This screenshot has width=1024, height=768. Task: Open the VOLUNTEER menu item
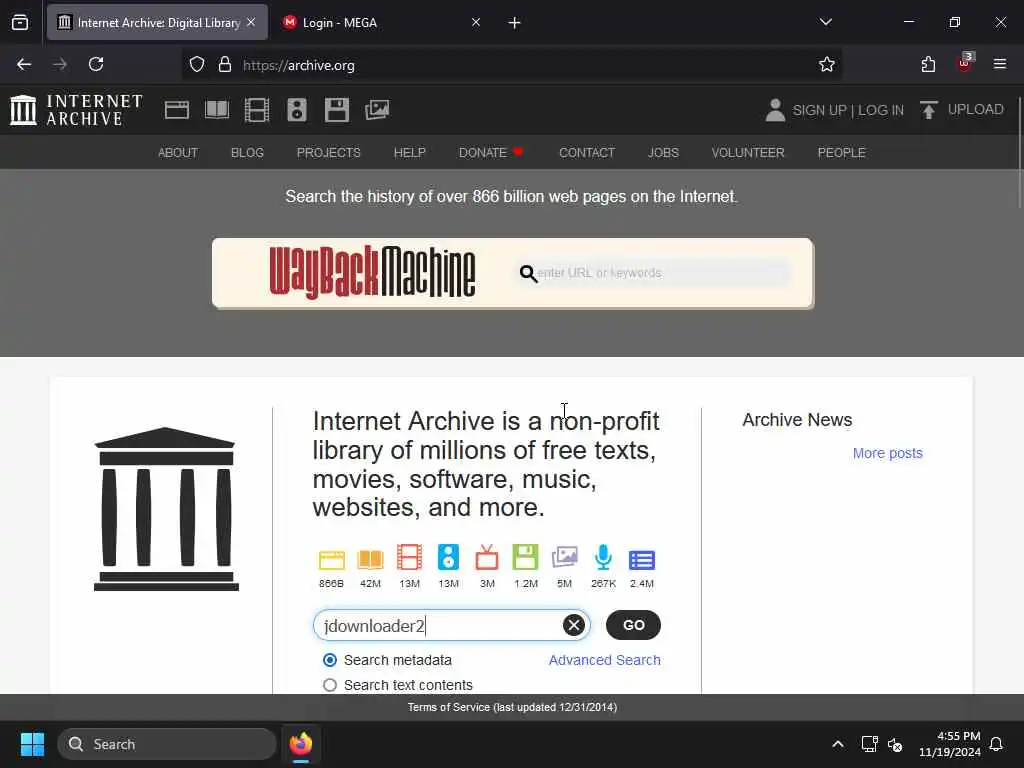coord(748,153)
